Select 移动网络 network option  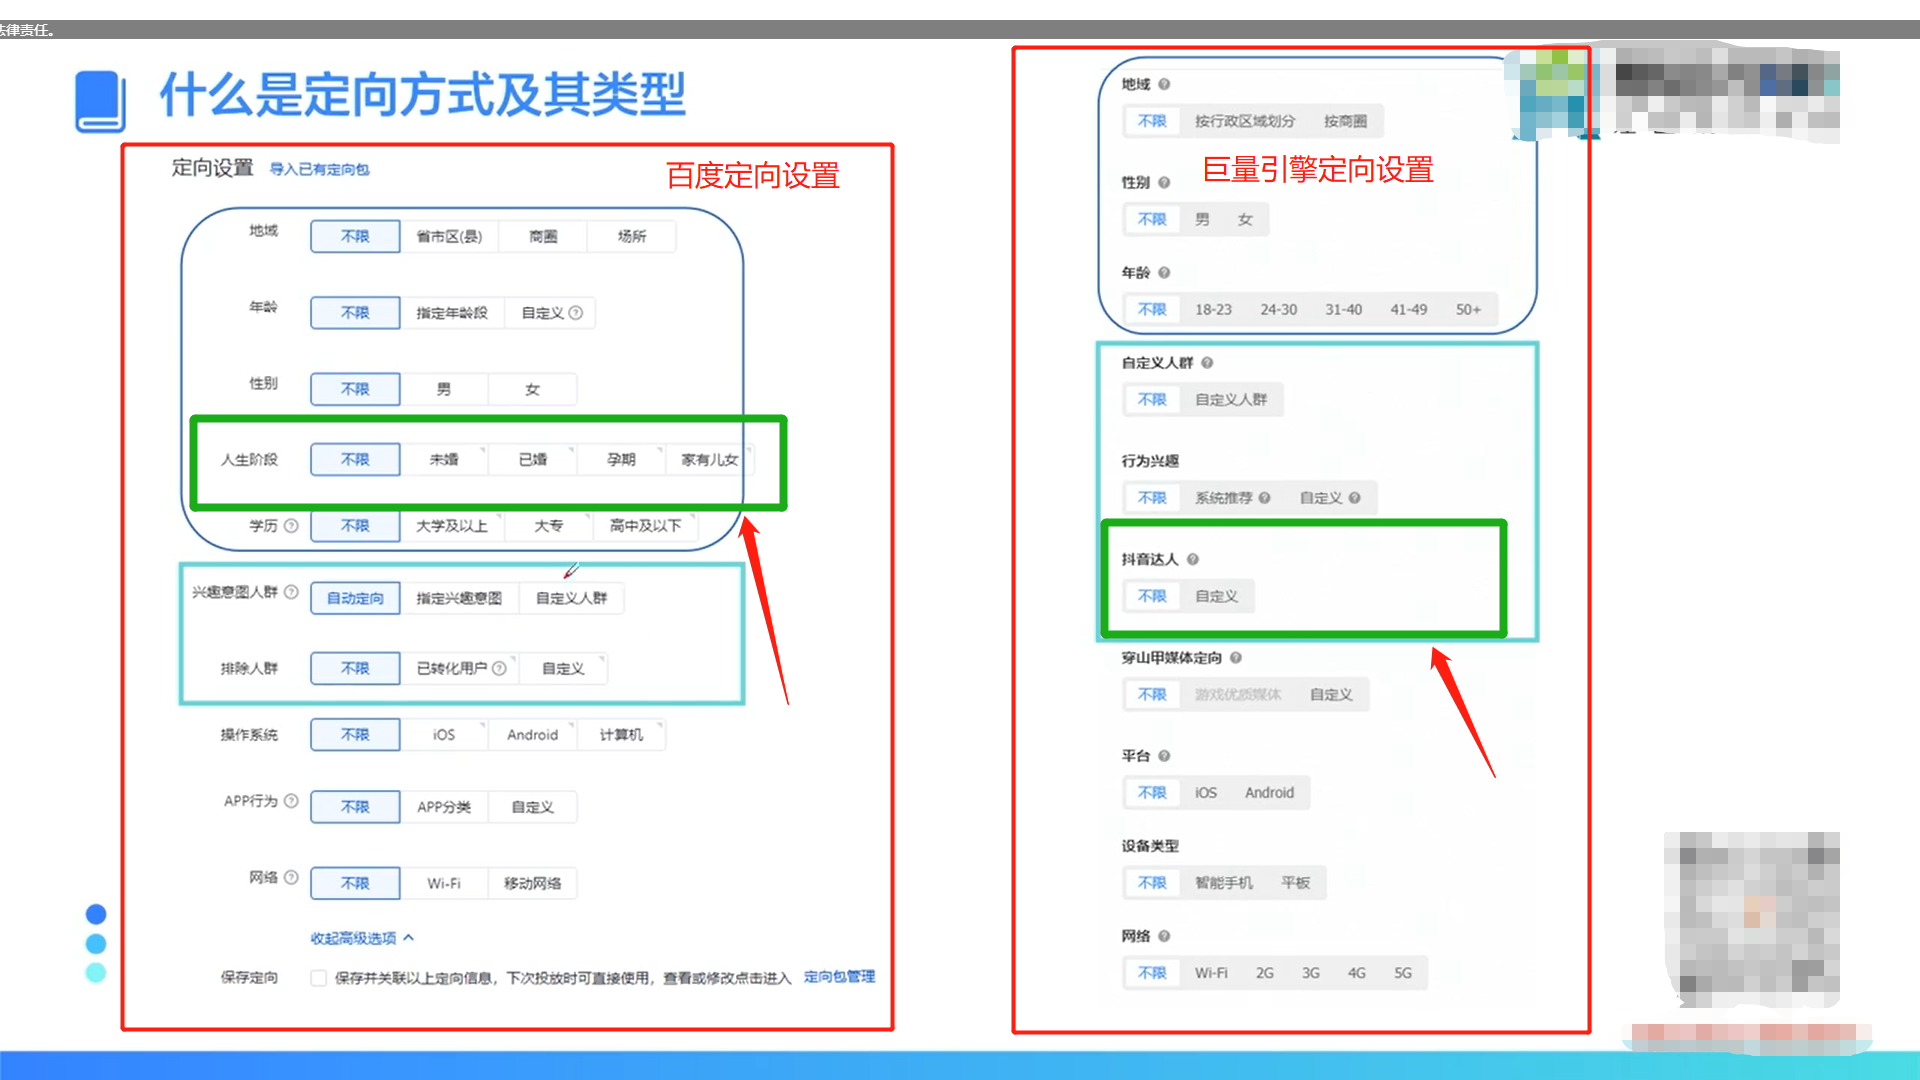[533, 883]
